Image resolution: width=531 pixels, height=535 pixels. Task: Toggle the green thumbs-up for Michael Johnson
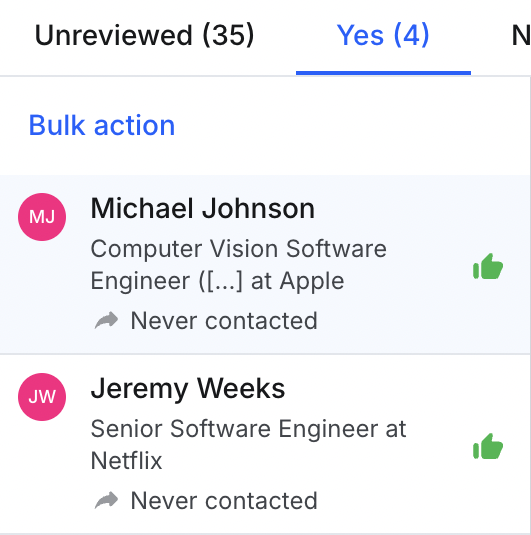[488, 266]
